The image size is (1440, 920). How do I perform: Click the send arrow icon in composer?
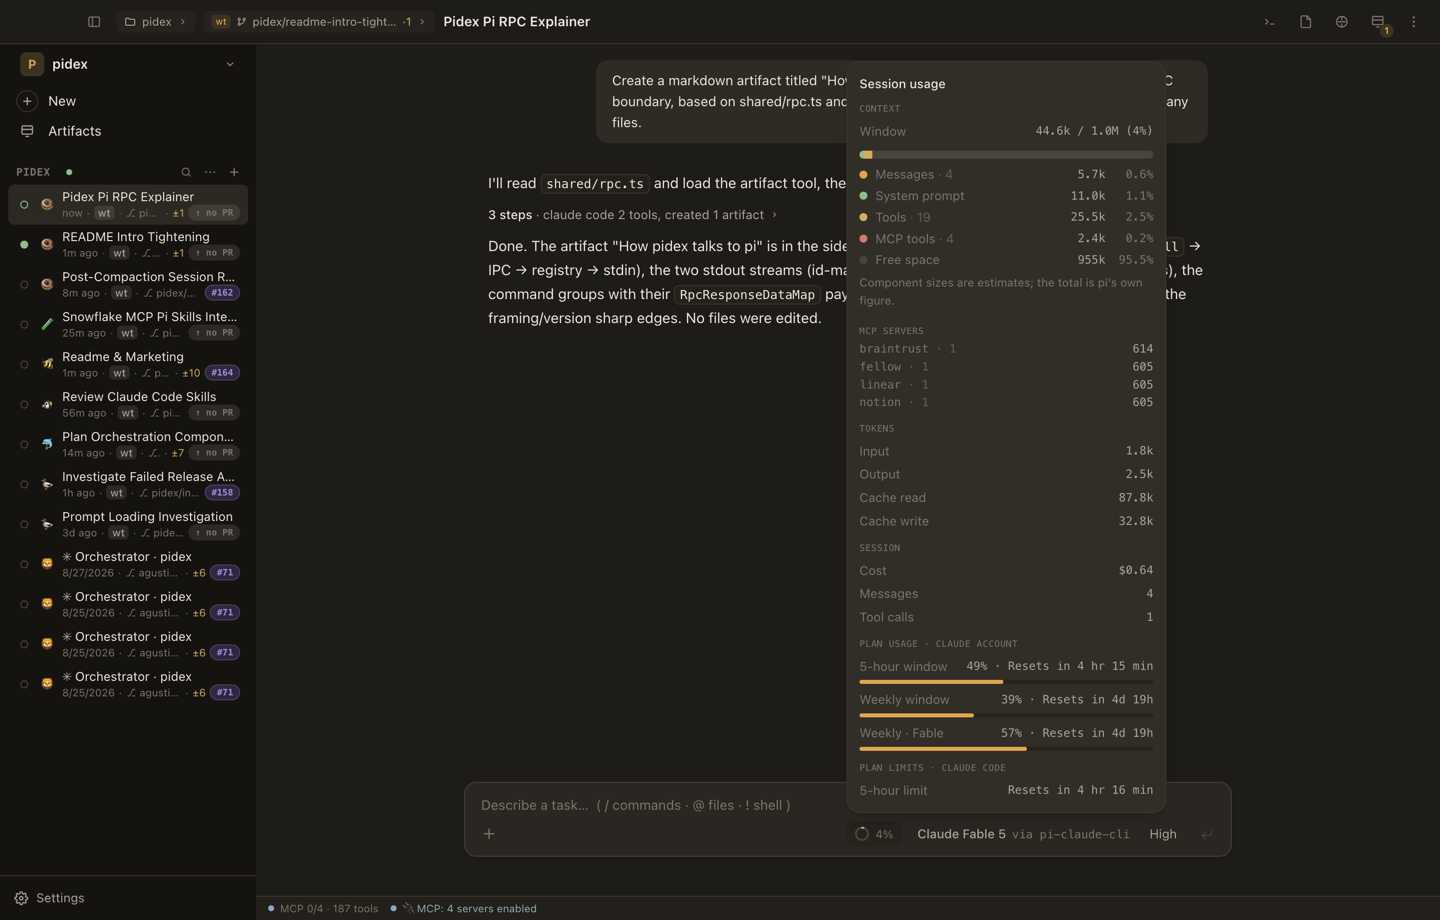pos(1207,834)
